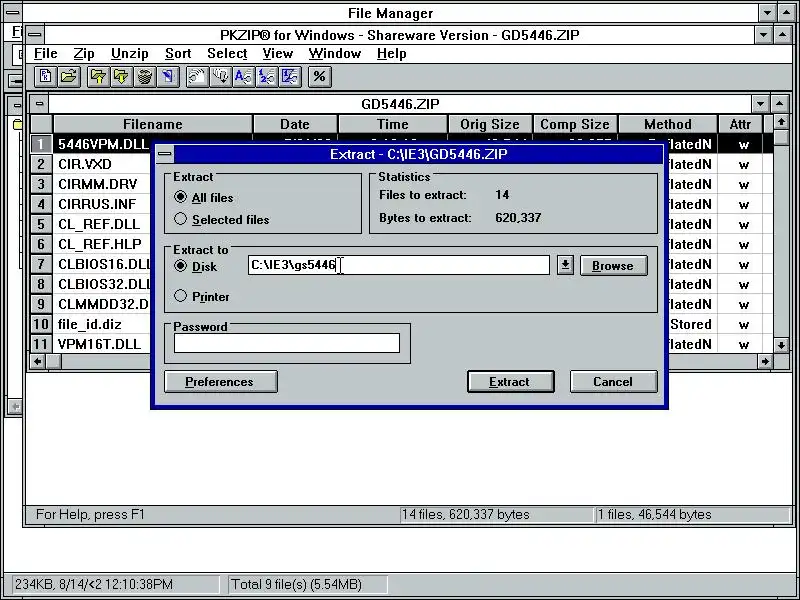Select the Selected files radio button

click(x=181, y=219)
